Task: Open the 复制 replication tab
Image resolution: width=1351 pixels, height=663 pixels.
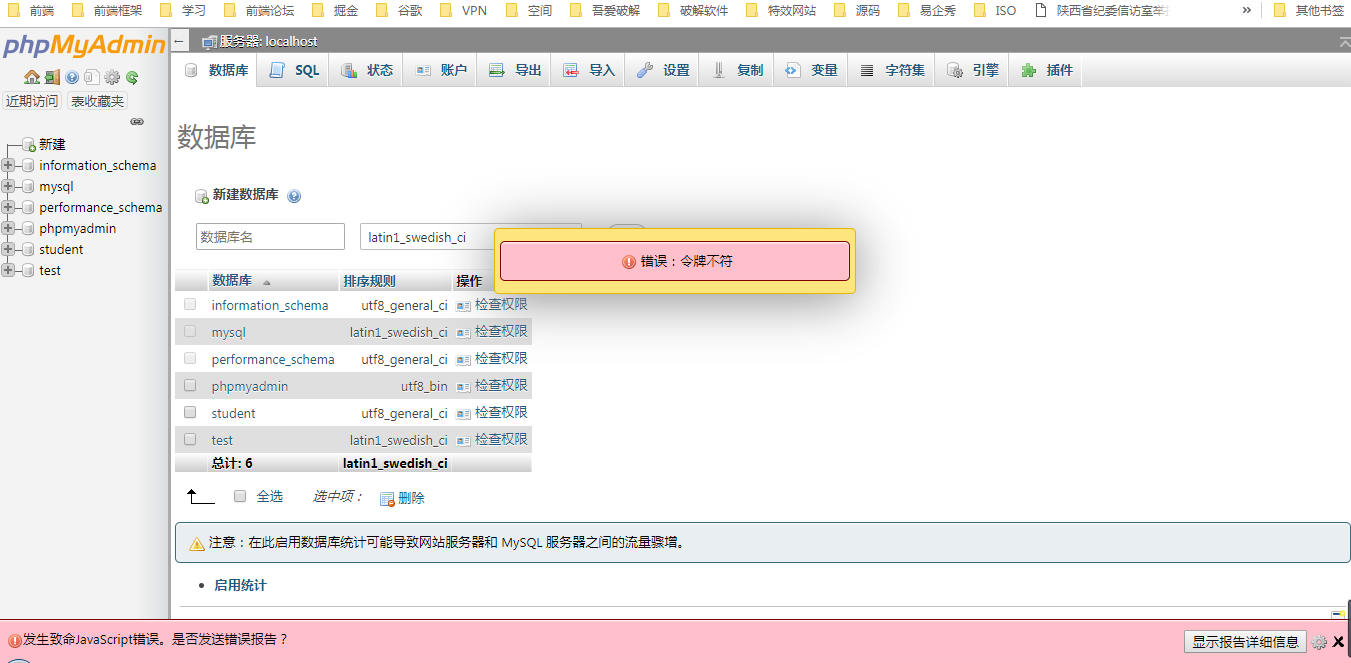Action: tap(737, 70)
